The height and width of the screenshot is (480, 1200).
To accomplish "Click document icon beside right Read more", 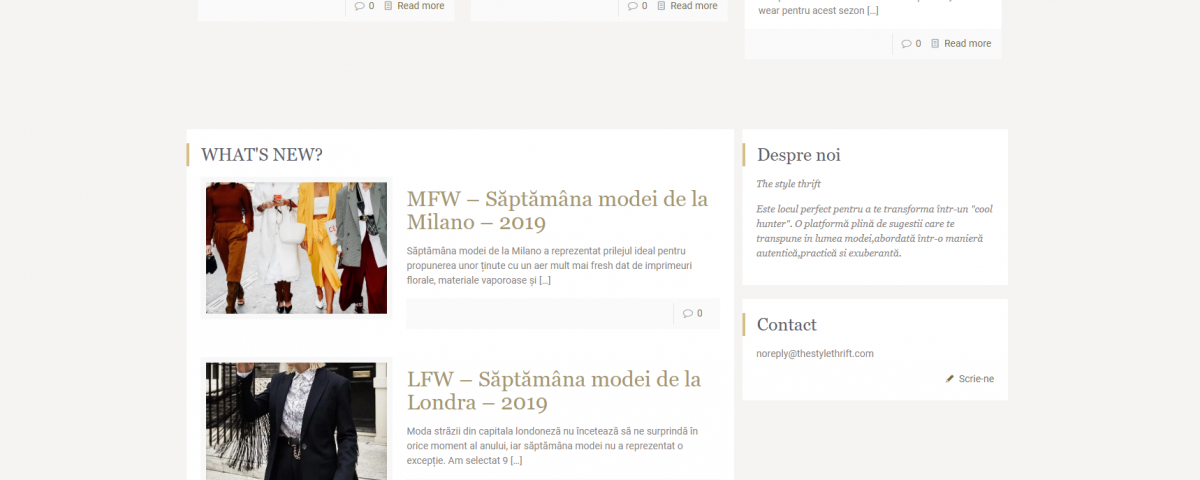I will click(935, 44).
